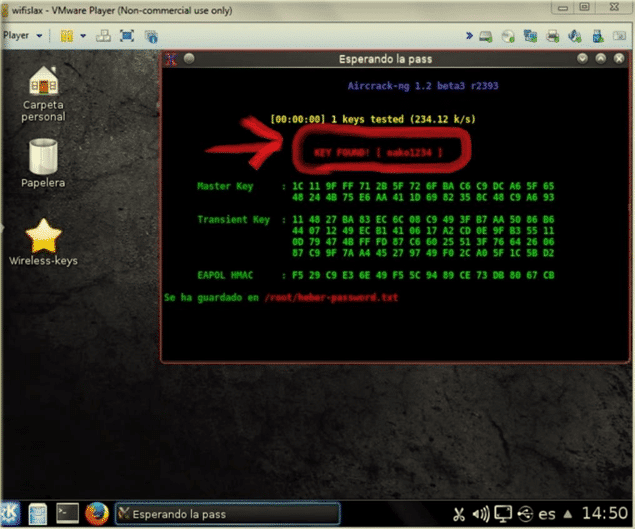Click the saved file path /root/heber-password.txt

[342, 297]
